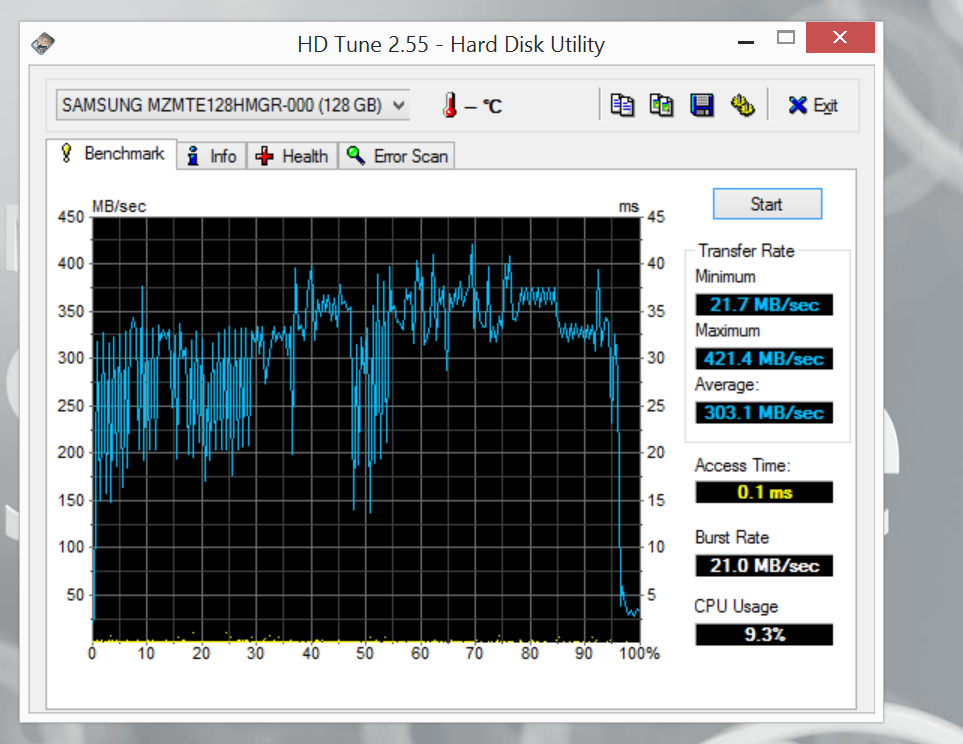The image size is (963, 744).
Task: Select the average value 303.1 MB/sec
Action: (764, 412)
